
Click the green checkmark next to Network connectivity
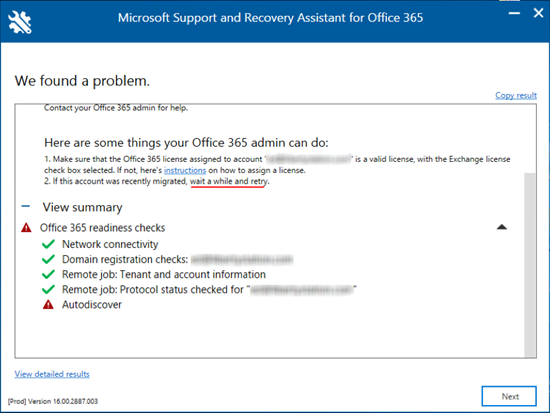click(48, 244)
